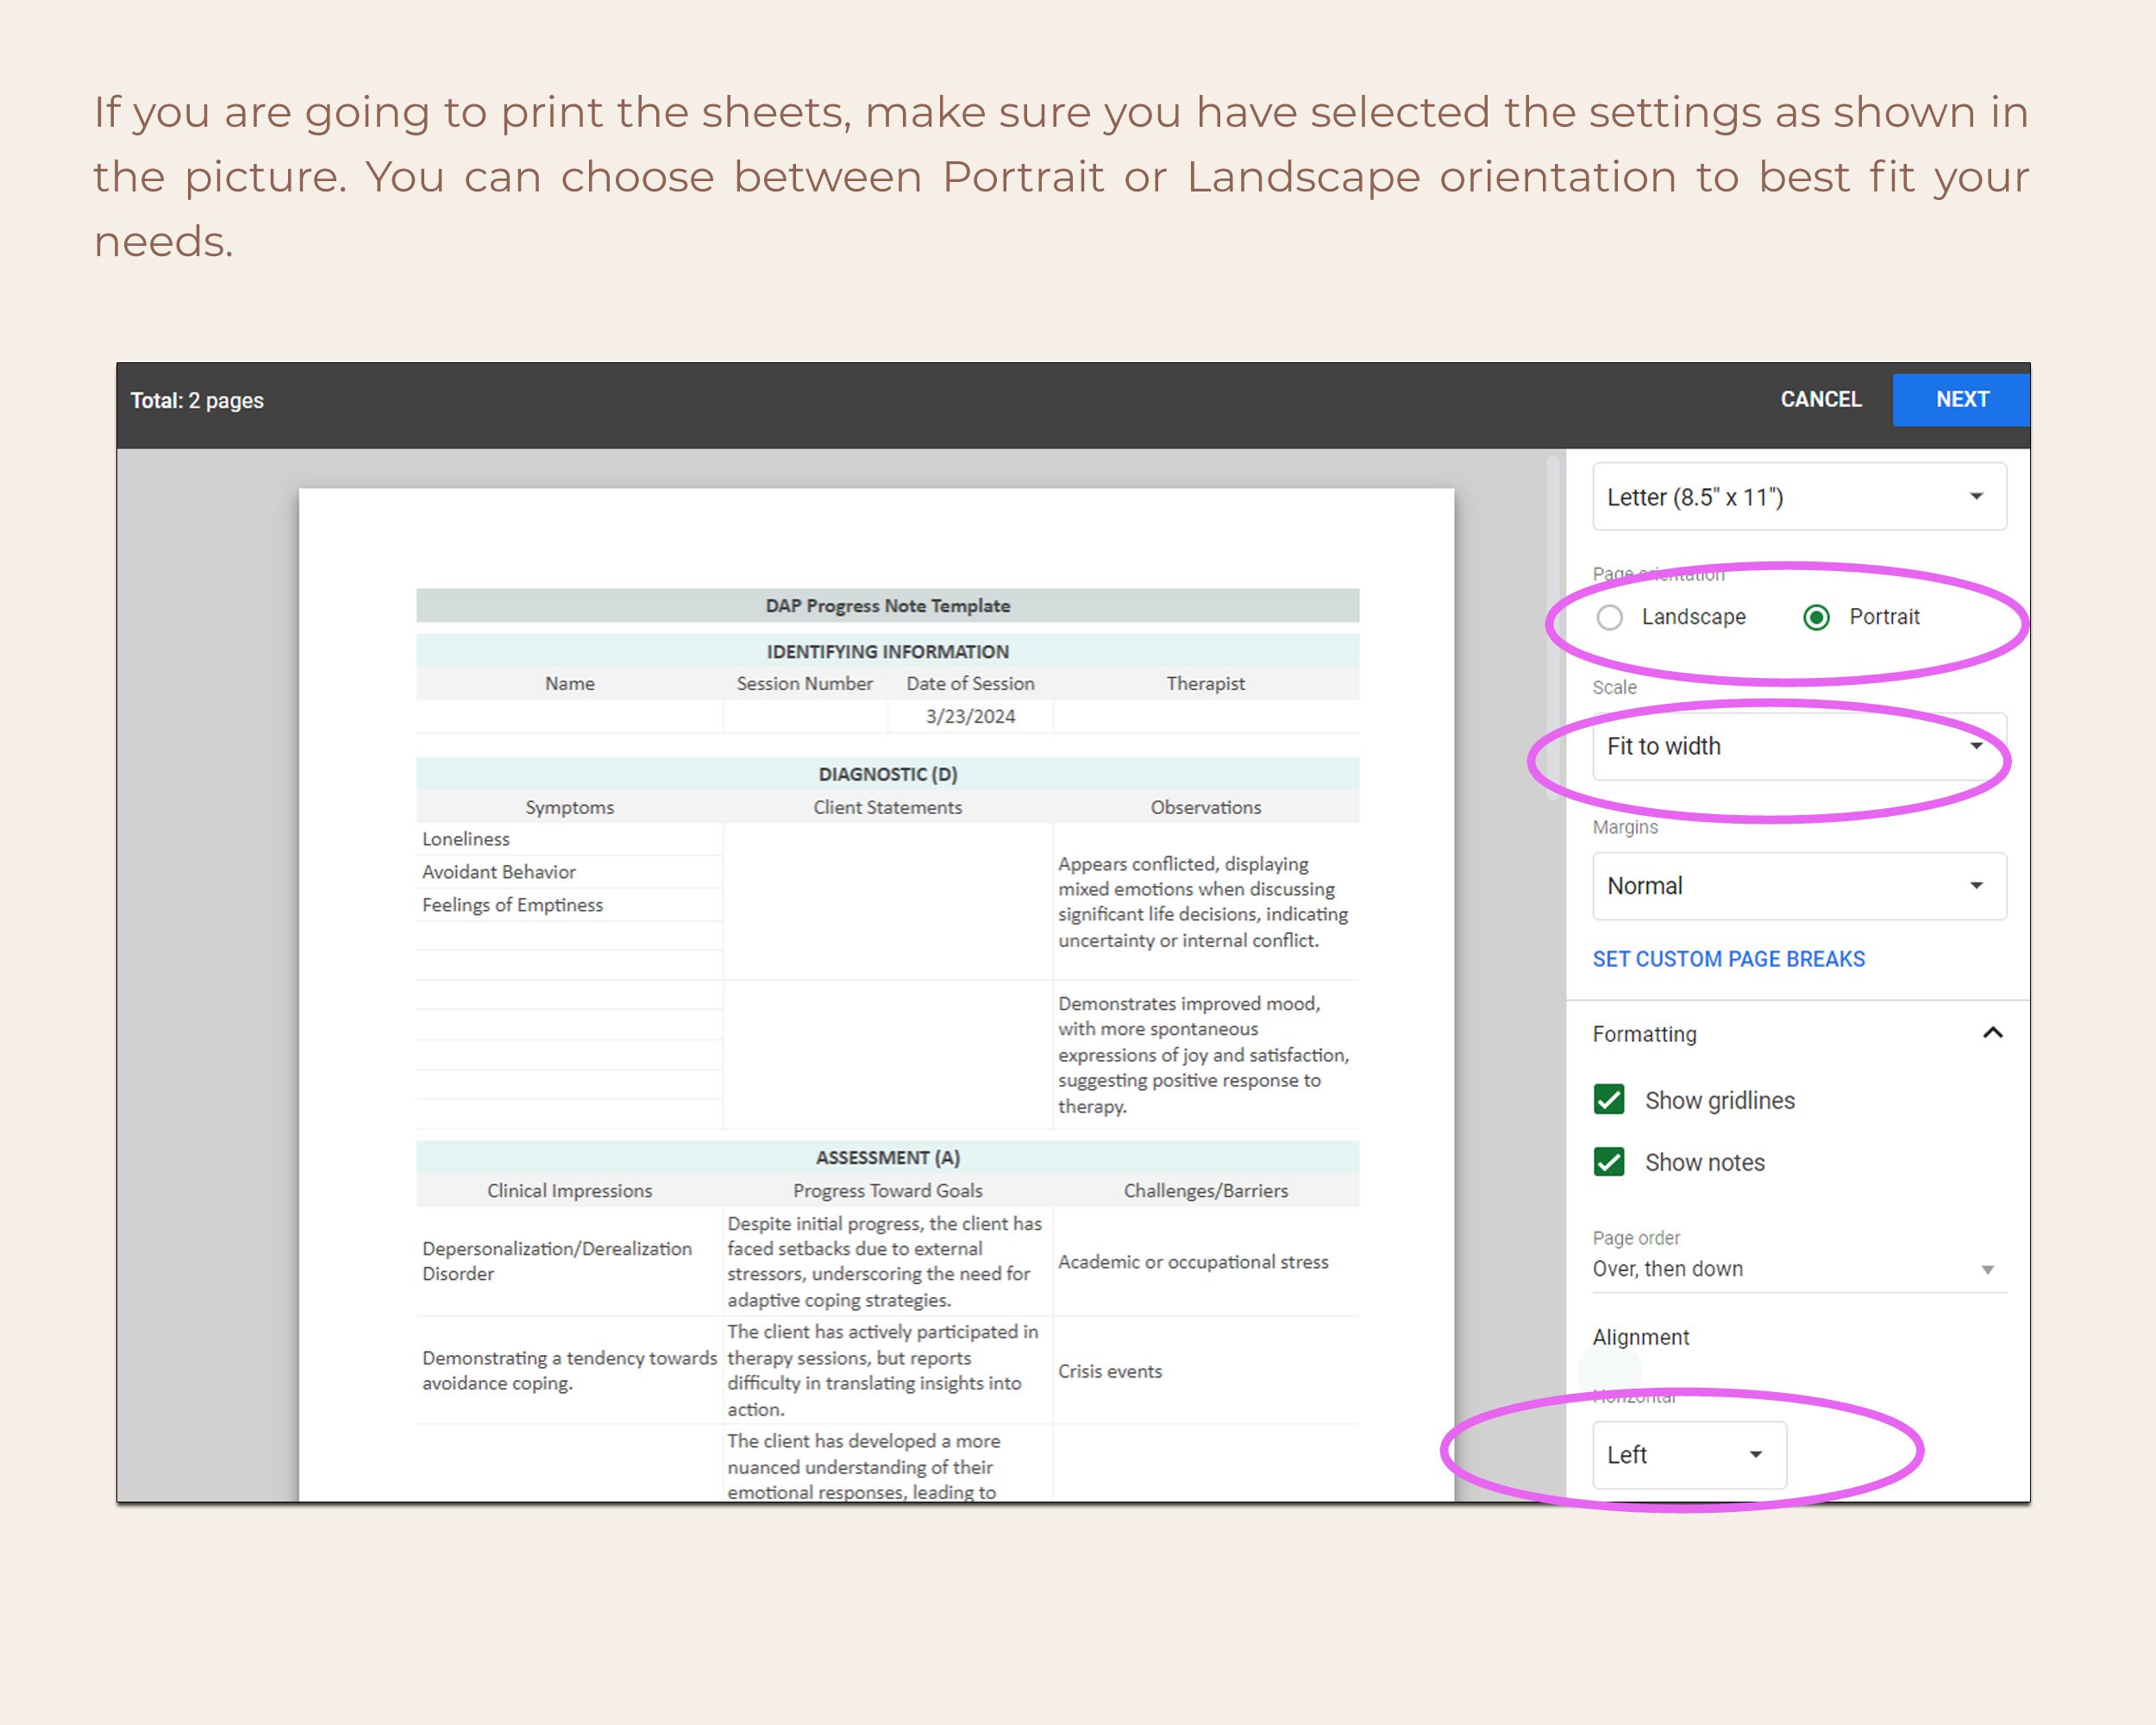The width and height of the screenshot is (2156, 1725).
Task: Click the date cell showing 3/23/2024
Action: coord(969,716)
